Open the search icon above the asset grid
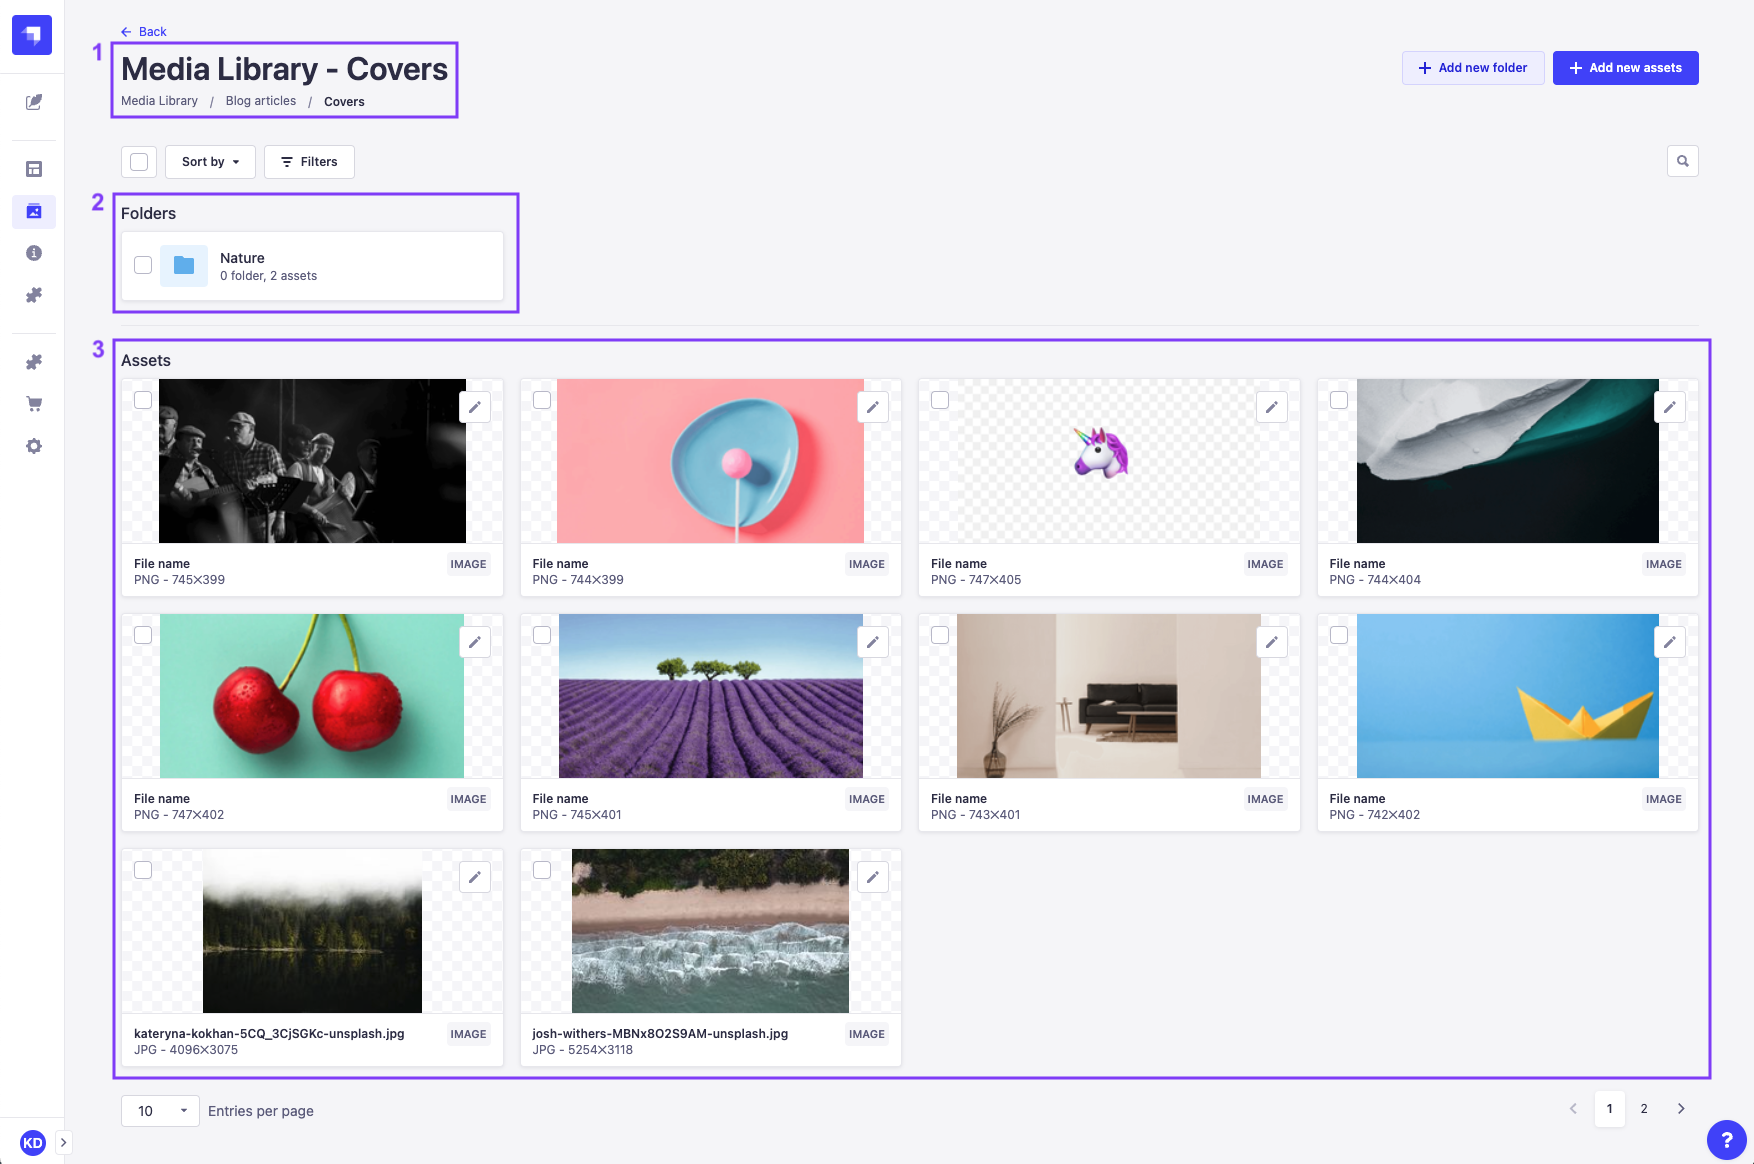Screen dimensions: 1754x1164 [1683, 161]
